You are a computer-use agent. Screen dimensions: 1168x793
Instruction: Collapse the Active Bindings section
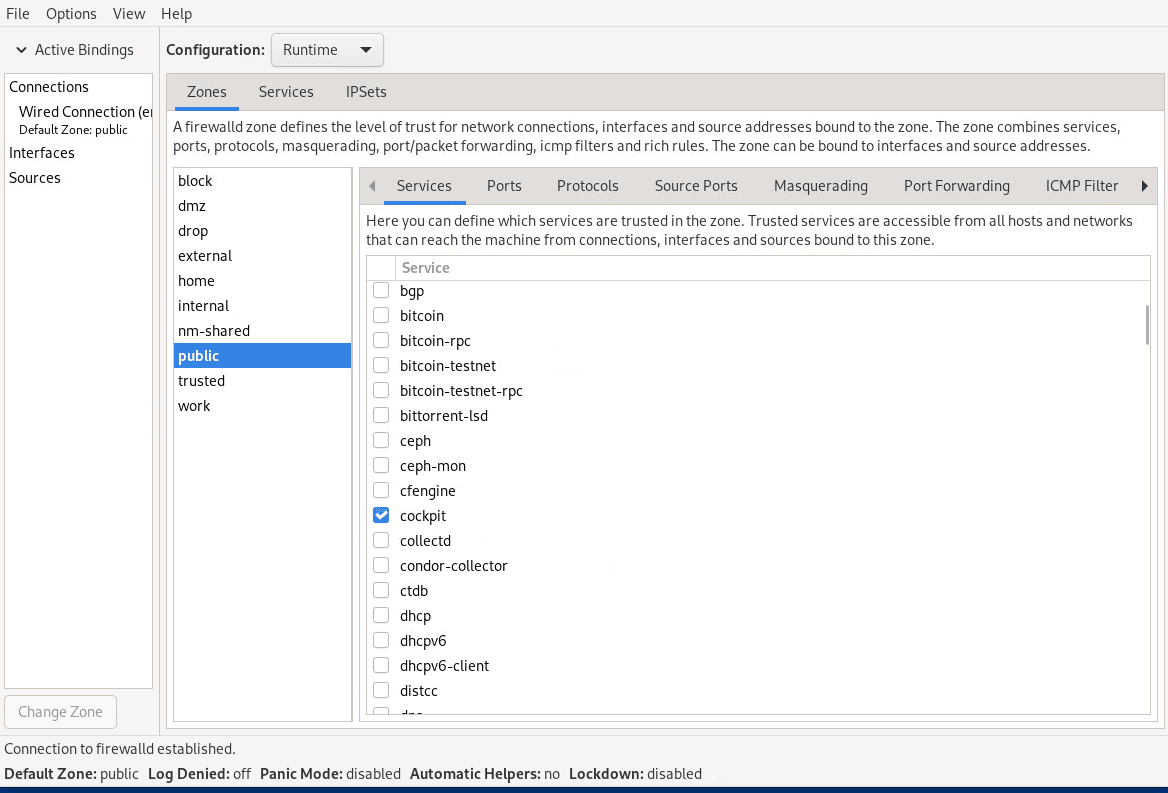(x=20, y=49)
